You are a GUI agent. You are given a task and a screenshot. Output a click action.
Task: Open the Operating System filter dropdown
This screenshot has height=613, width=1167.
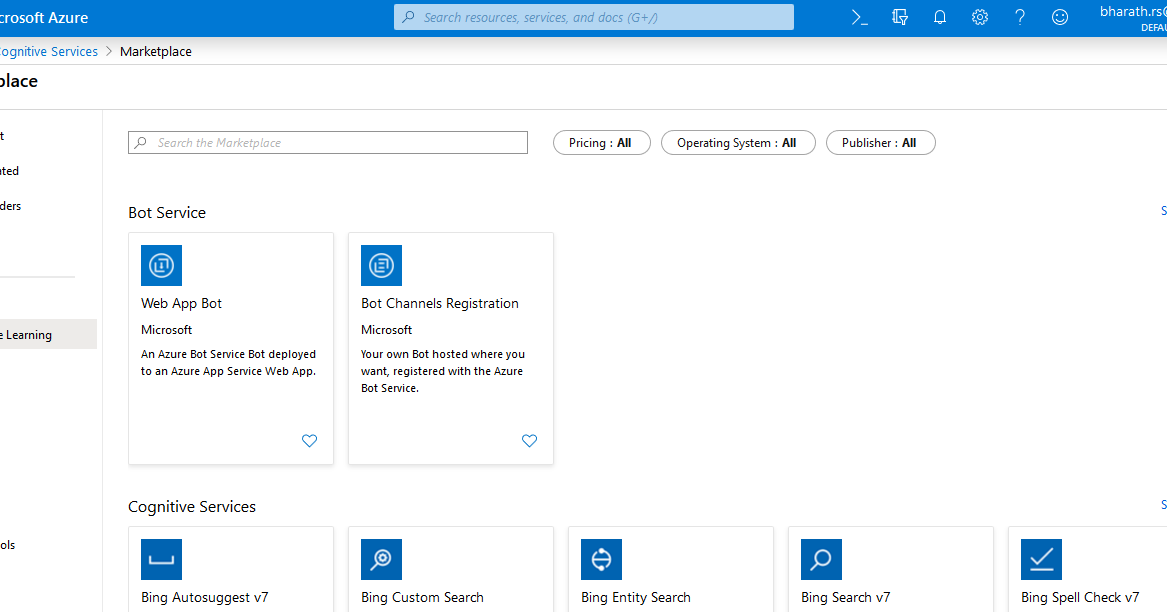738,142
